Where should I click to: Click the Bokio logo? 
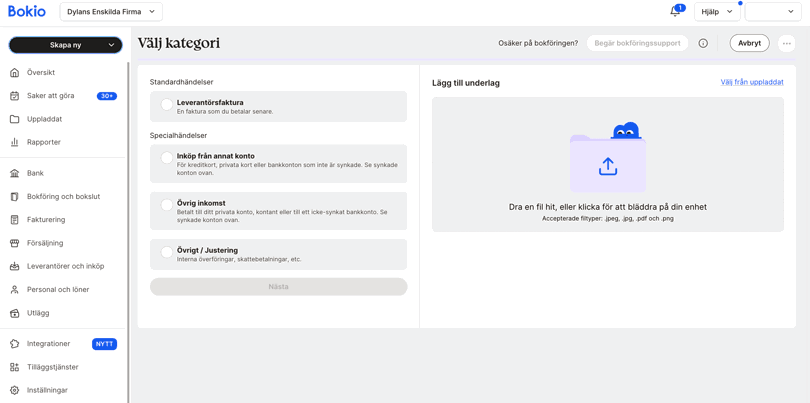(x=27, y=11)
